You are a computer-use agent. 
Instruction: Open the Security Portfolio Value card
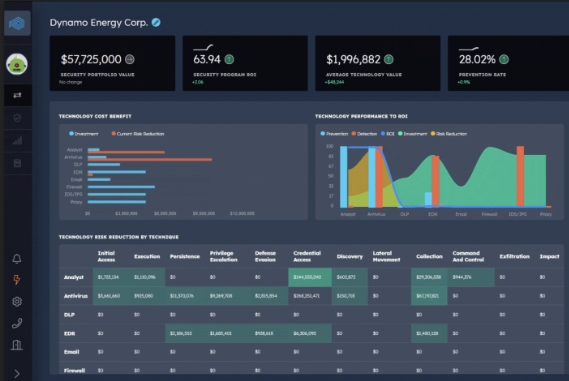(x=112, y=63)
